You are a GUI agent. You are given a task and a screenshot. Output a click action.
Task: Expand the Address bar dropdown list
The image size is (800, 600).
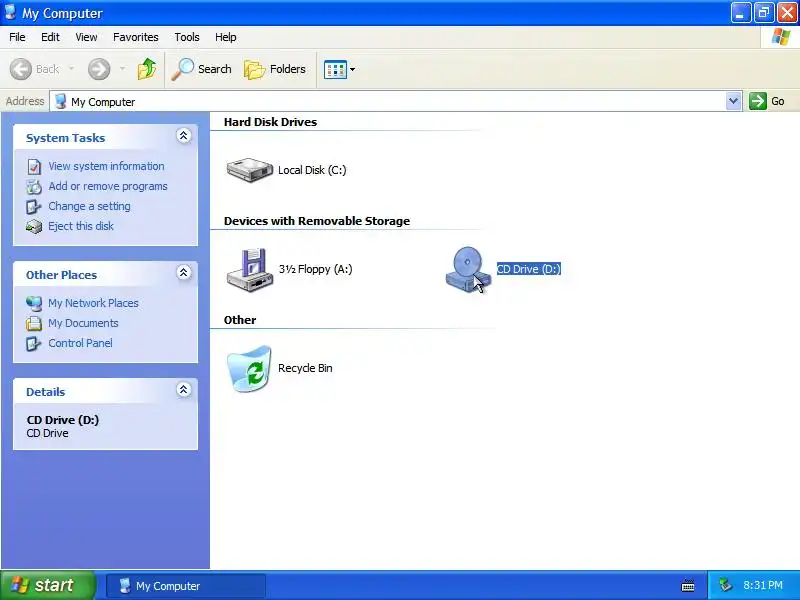[733, 101]
